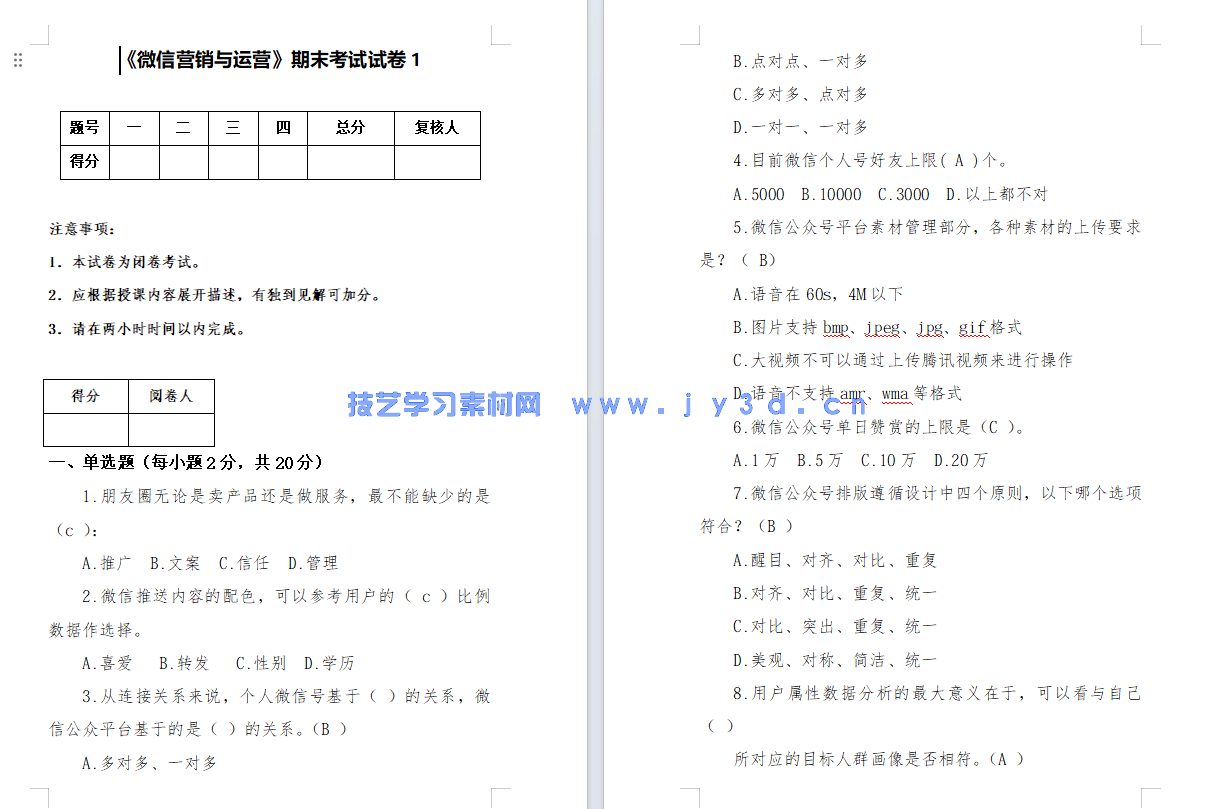1210x809 pixels.
Task: Select the document title 《微信营销与运营》期末考试试卷1
Action: point(271,58)
